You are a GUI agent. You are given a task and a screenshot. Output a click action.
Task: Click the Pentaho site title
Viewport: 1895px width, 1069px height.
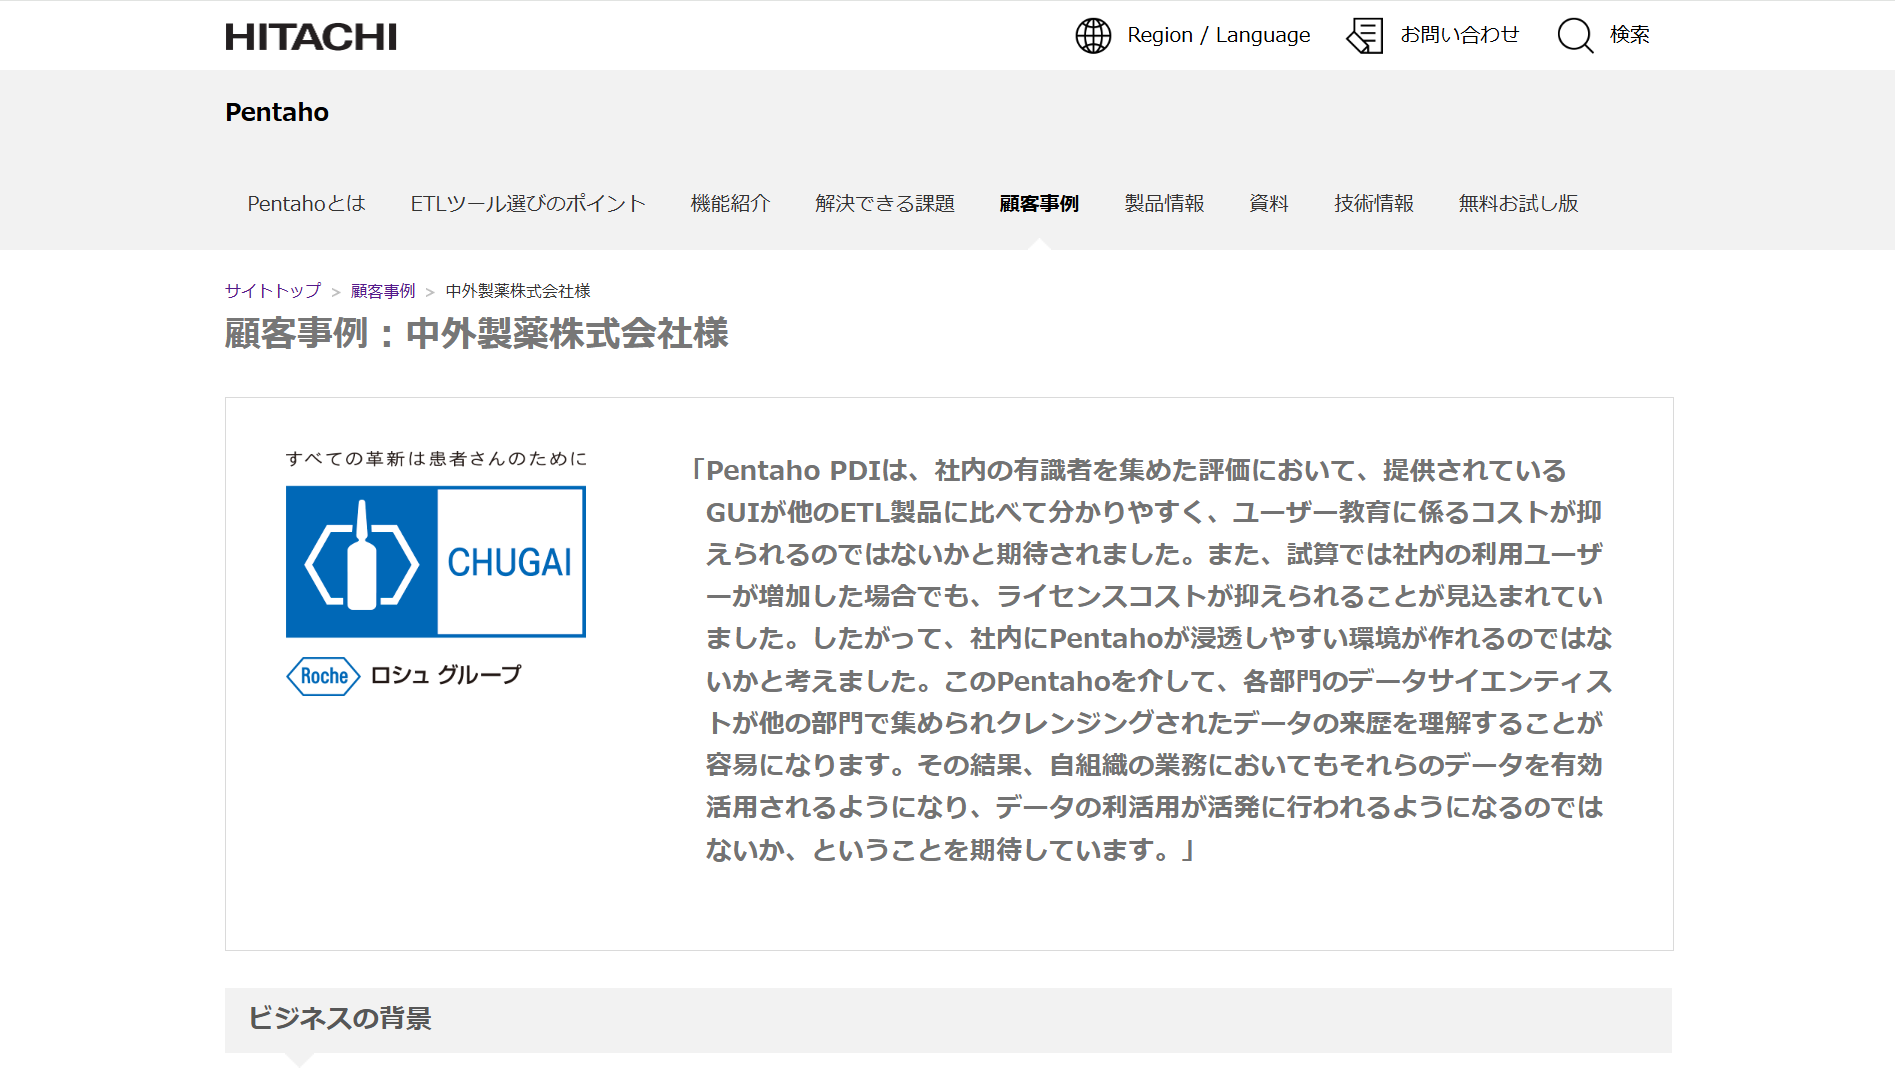276,112
